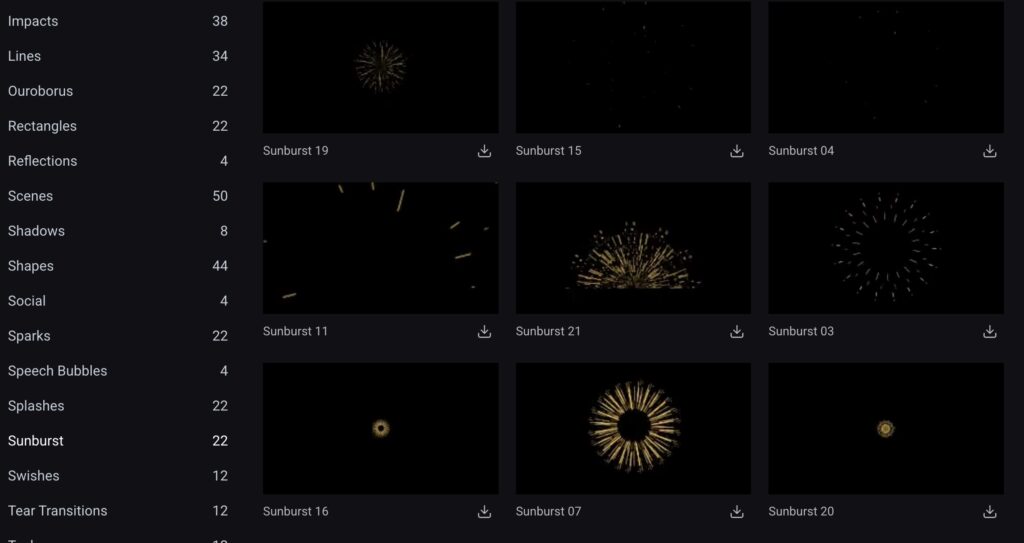Download the Sunburst 03 asset

tap(989, 331)
